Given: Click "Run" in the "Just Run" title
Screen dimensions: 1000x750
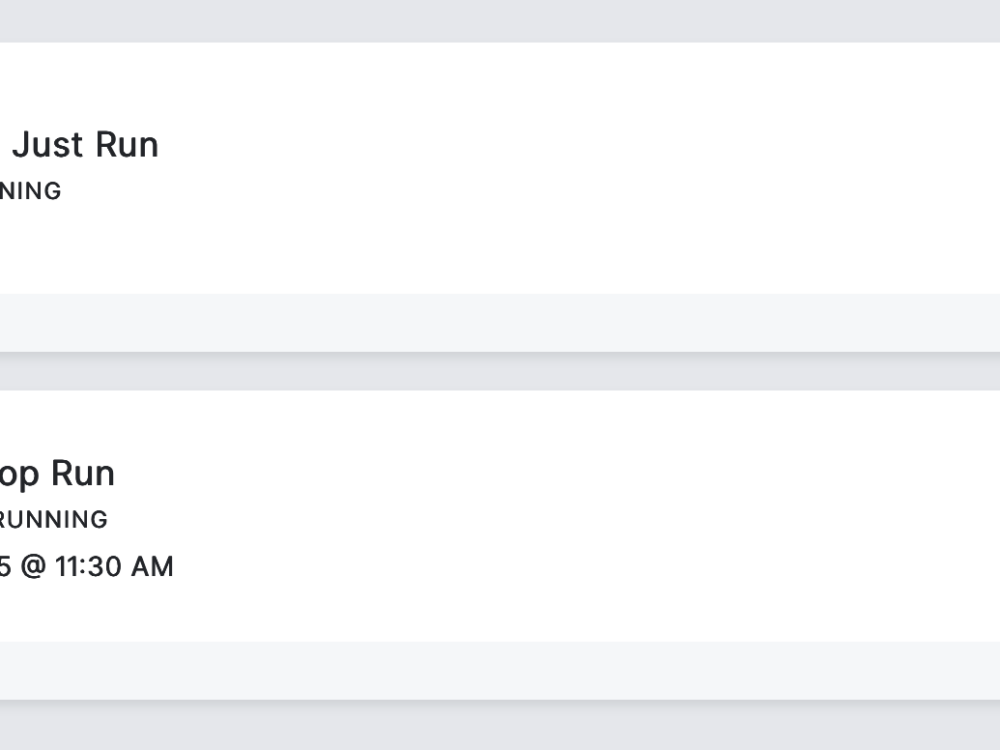Looking at the screenshot, I should pyautogui.click(x=126, y=145).
